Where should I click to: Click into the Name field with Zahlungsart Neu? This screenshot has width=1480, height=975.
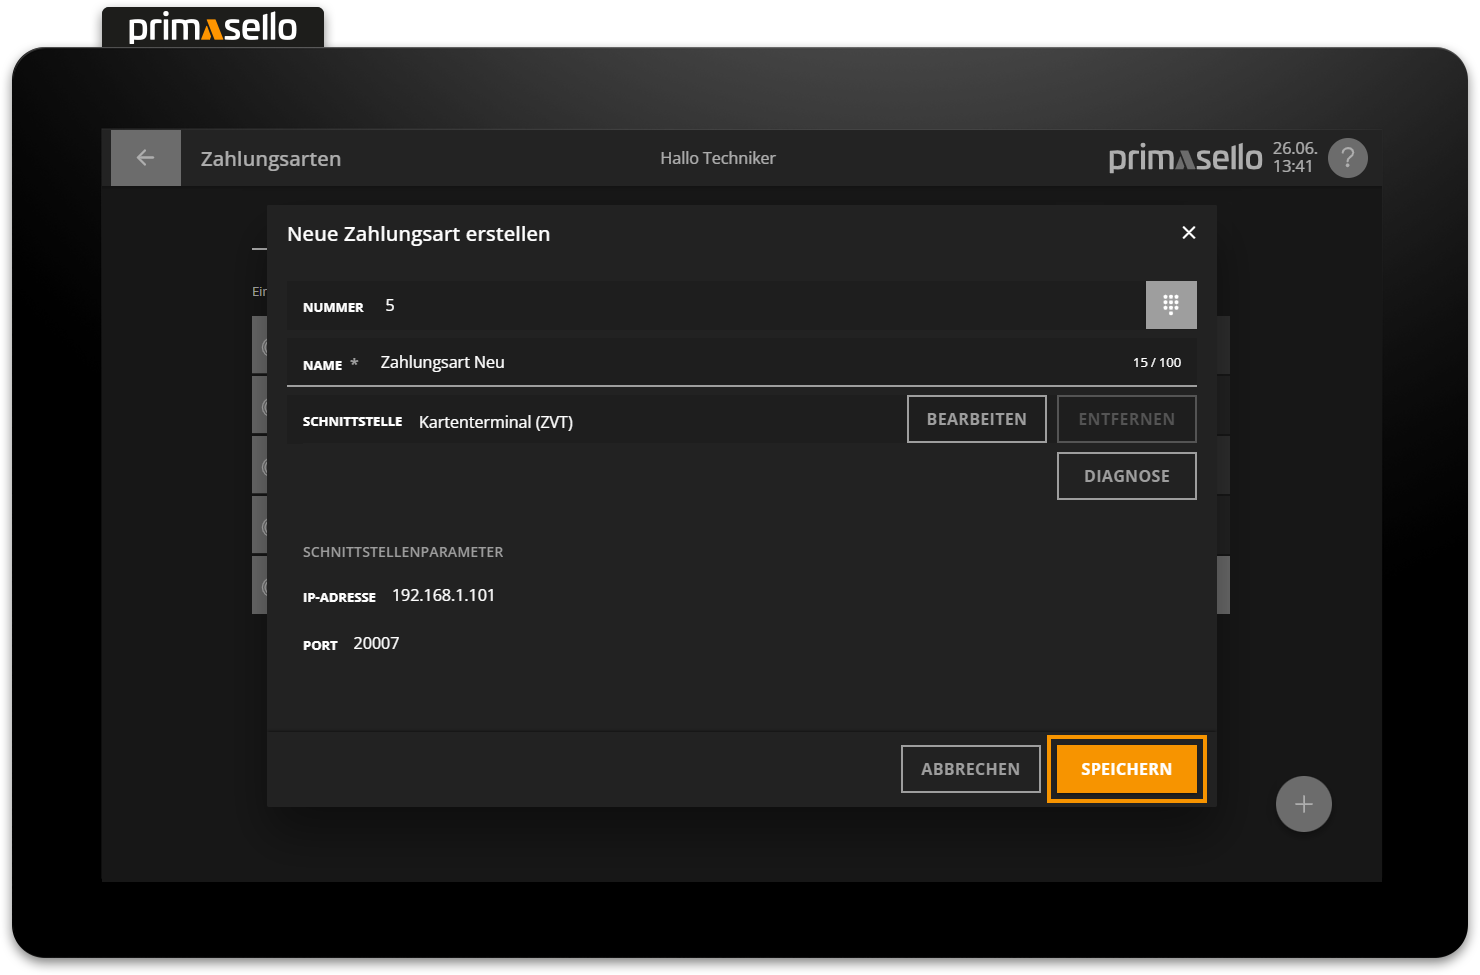700,363
